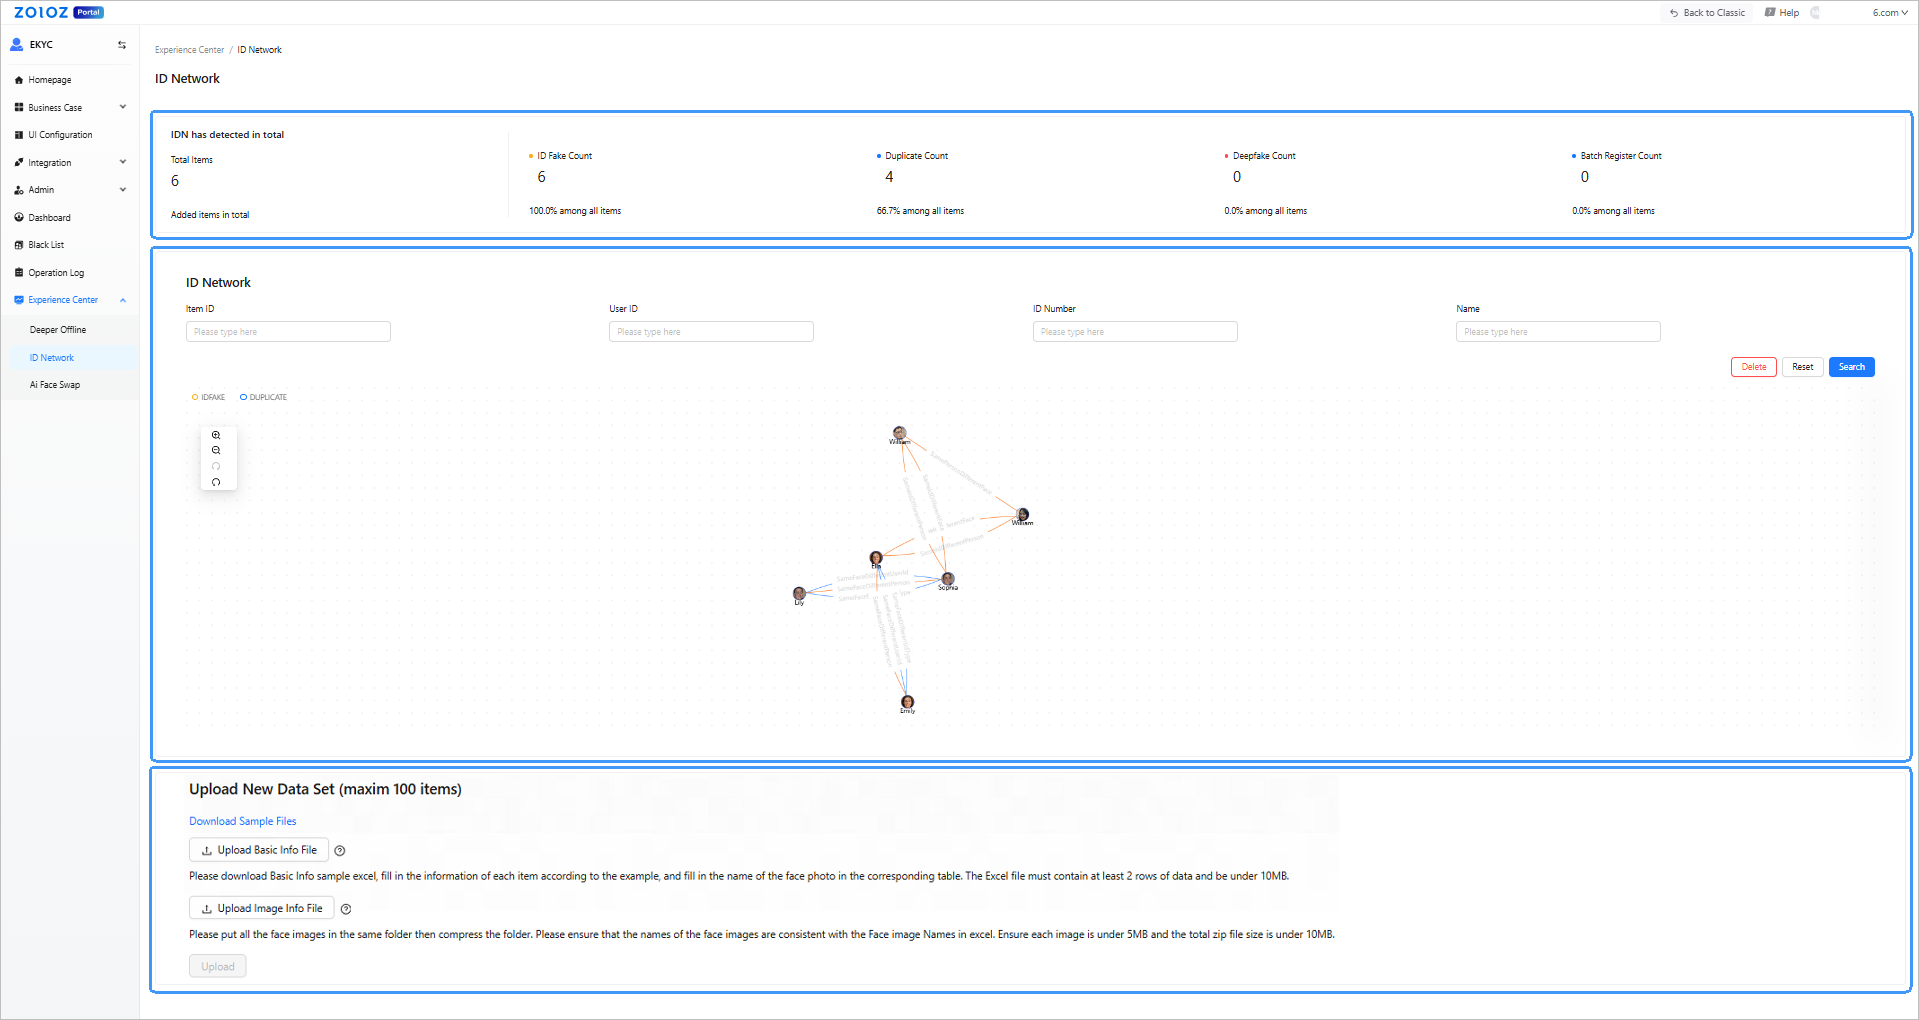
Task: Open the Download Sample Files link
Action: [243, 821]
